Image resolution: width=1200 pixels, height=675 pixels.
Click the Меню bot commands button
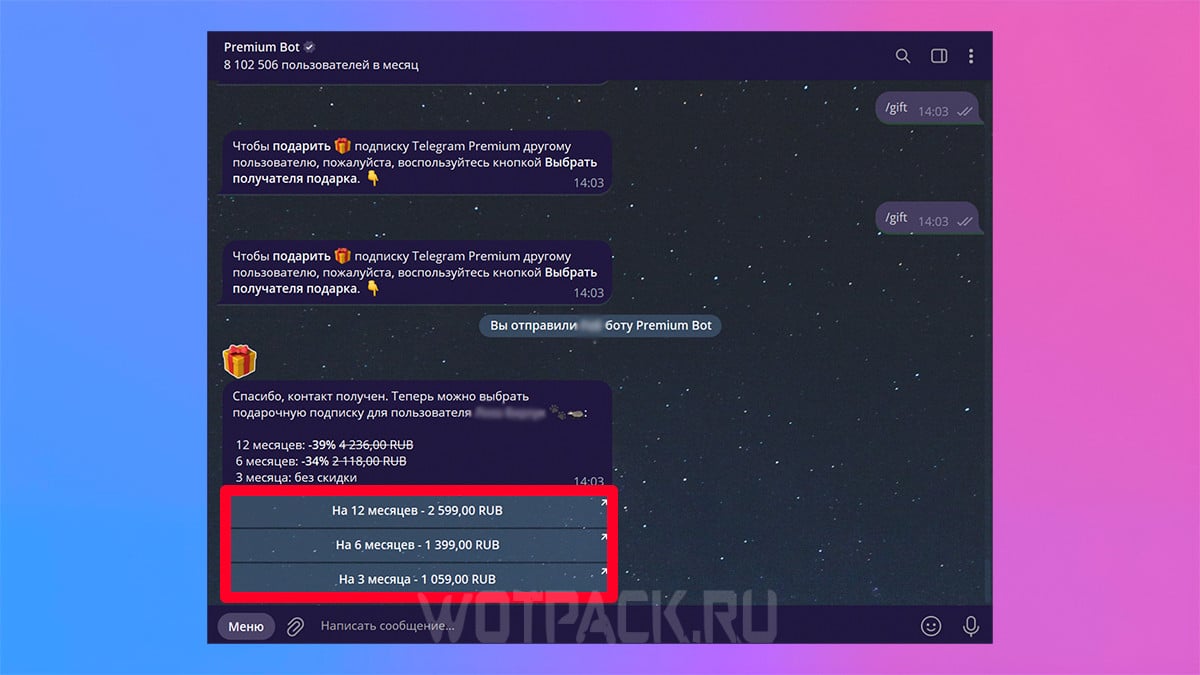pyautogui.click(x=246, y=626)
